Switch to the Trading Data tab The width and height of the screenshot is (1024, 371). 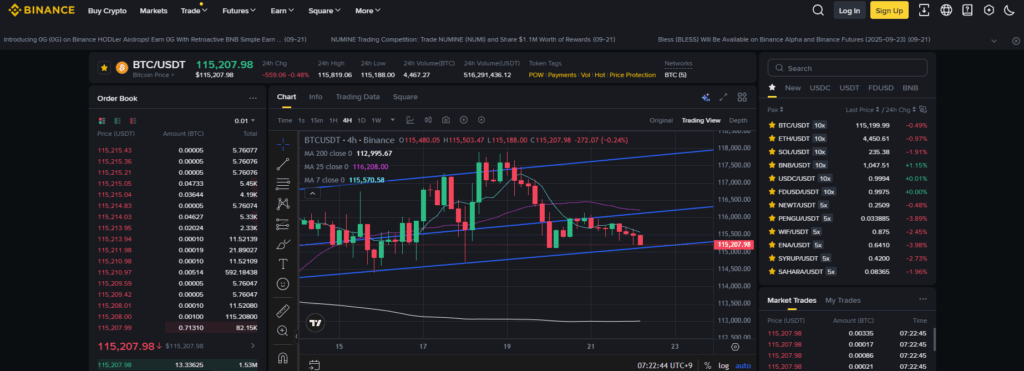357,97
